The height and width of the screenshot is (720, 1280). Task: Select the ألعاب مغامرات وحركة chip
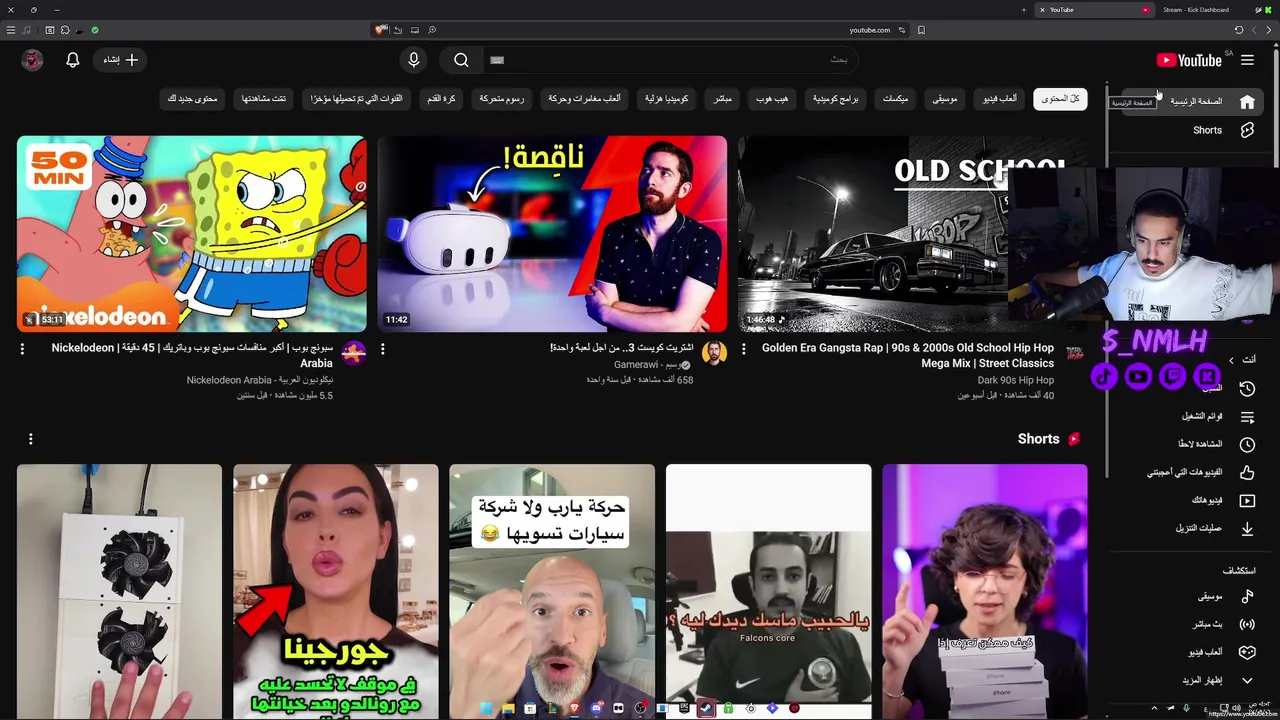click(584, 99)
